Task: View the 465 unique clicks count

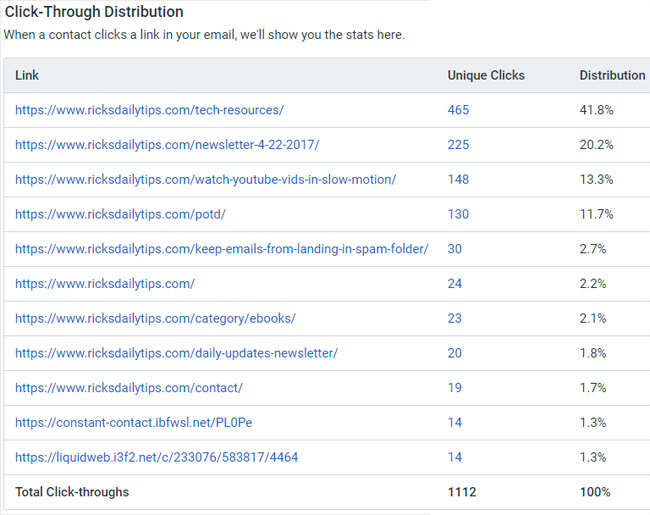Action: 458,110
